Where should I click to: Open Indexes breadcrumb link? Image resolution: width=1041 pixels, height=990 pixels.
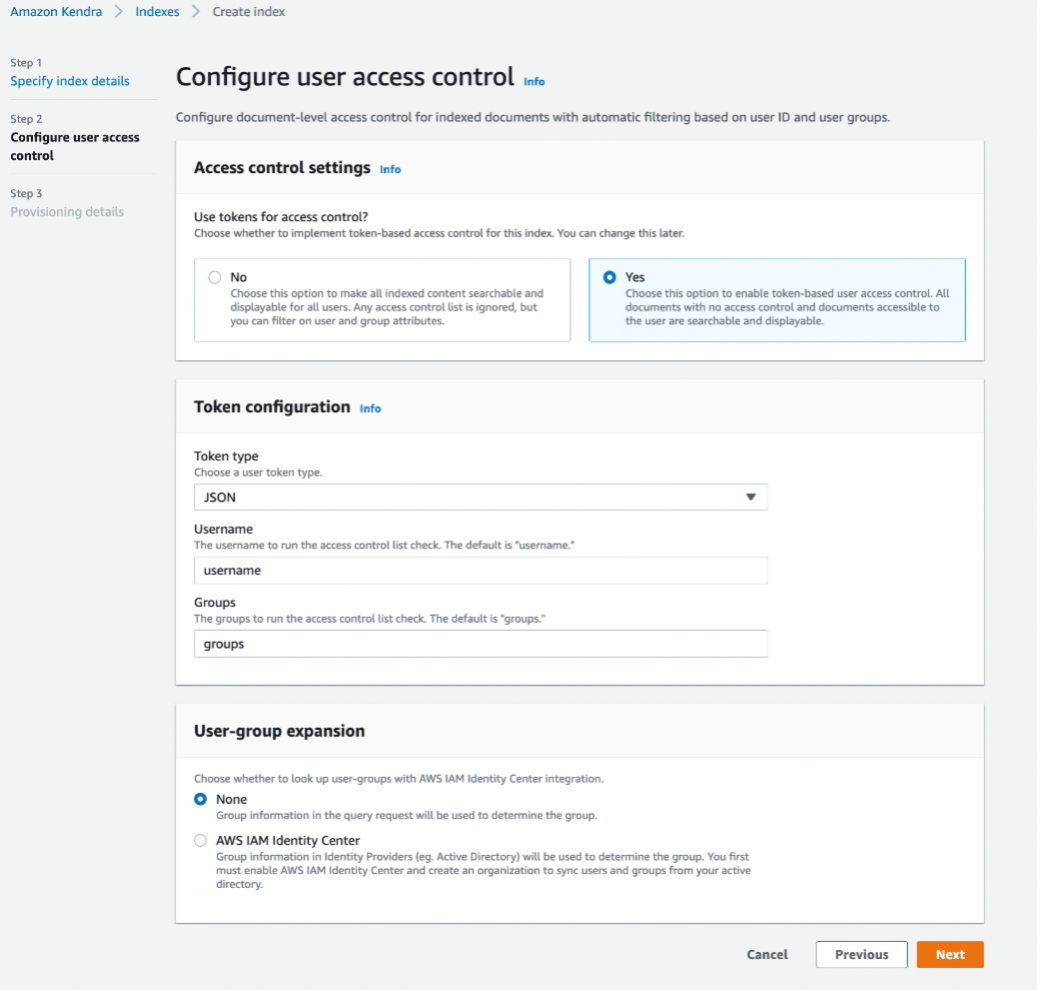pyautogui.click(x=158, y=12)
